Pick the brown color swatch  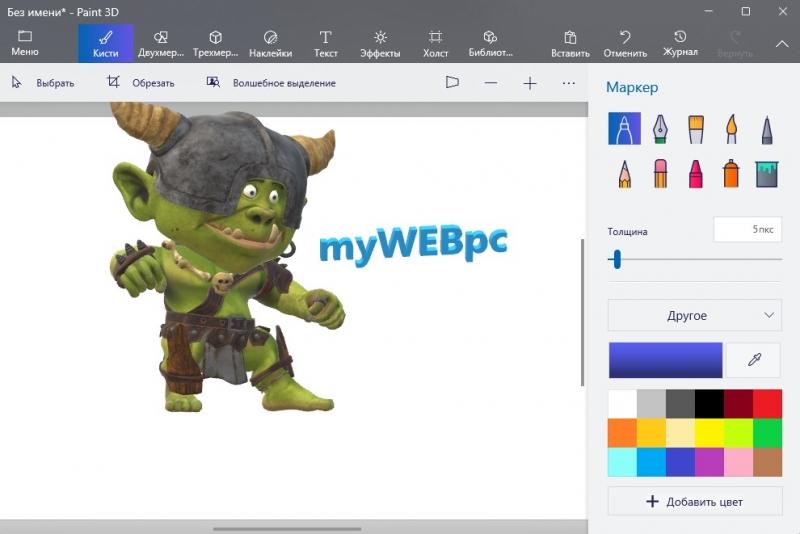[768, 462]
